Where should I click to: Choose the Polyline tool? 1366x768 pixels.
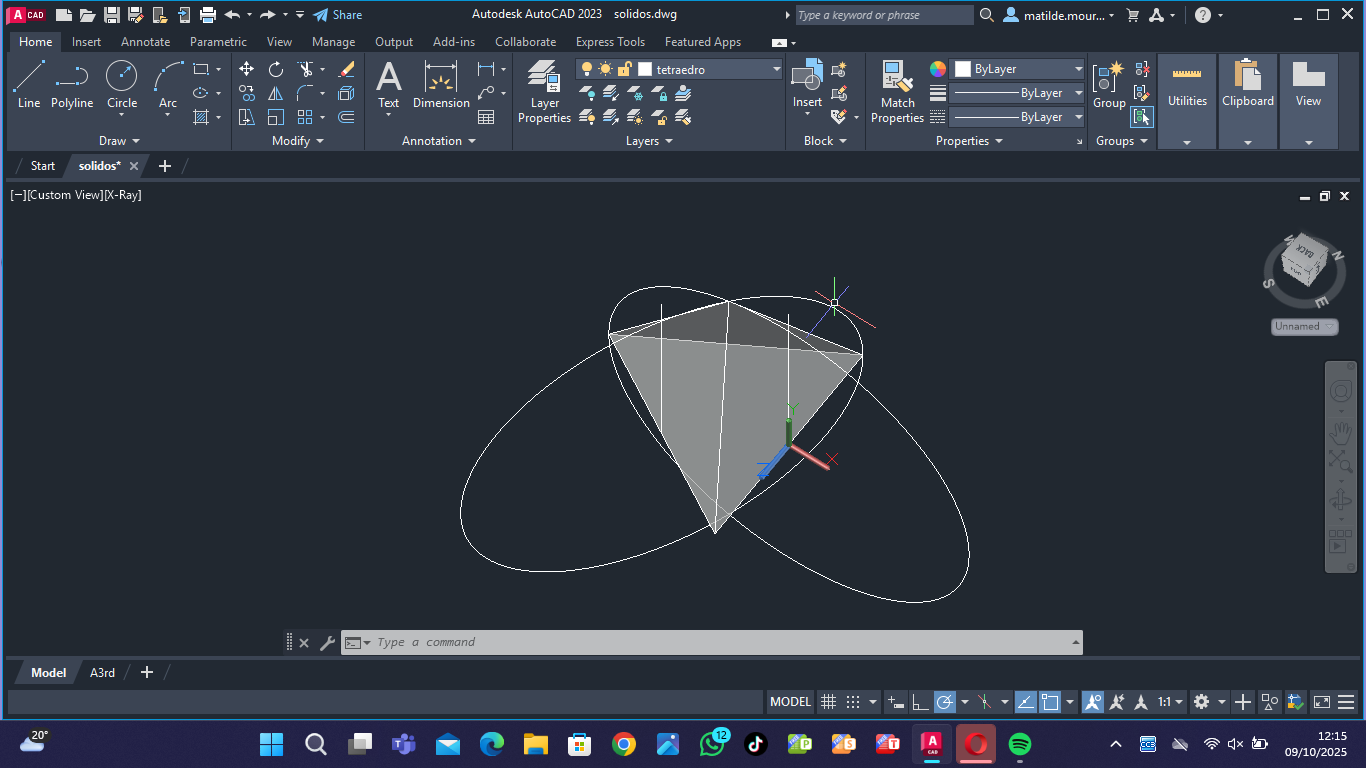(x=72, y=83)
